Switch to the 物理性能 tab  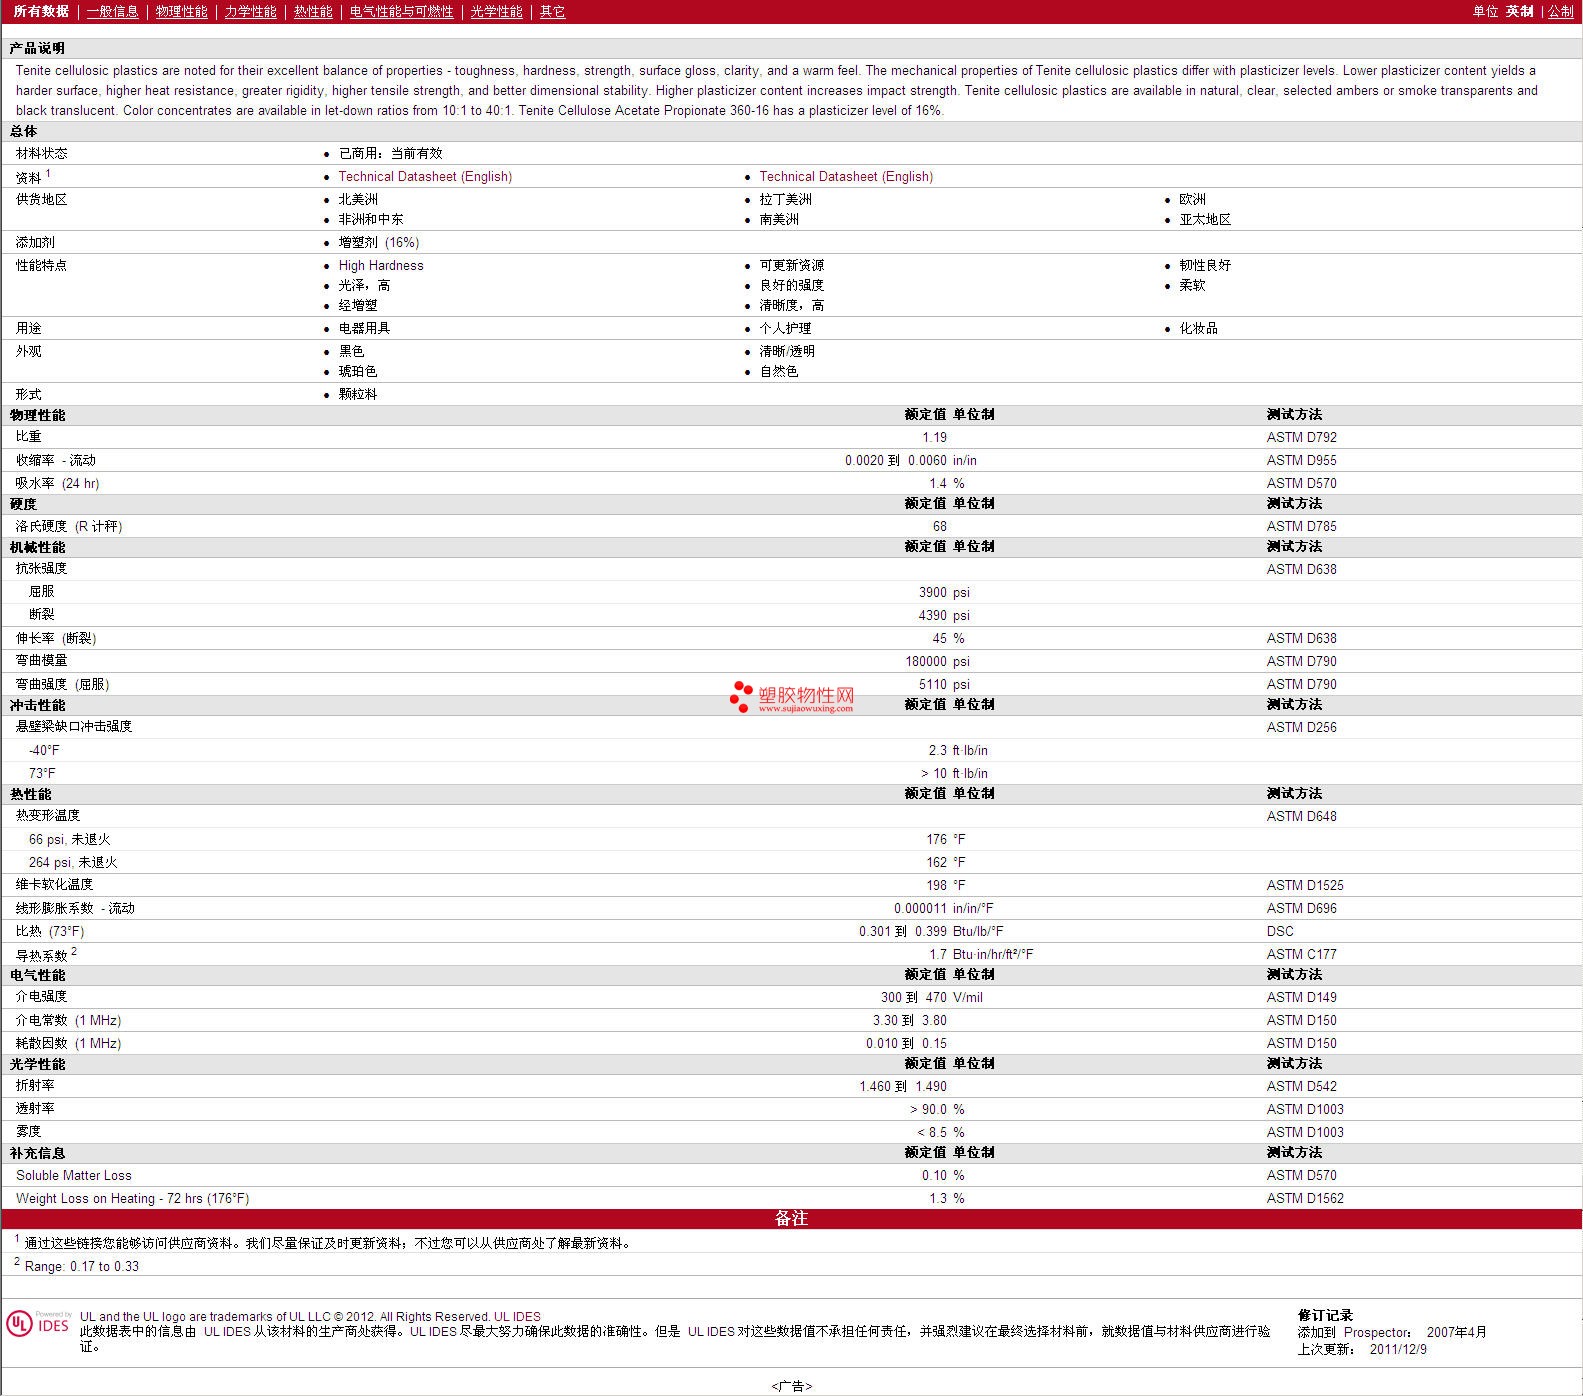coord(182,11)
